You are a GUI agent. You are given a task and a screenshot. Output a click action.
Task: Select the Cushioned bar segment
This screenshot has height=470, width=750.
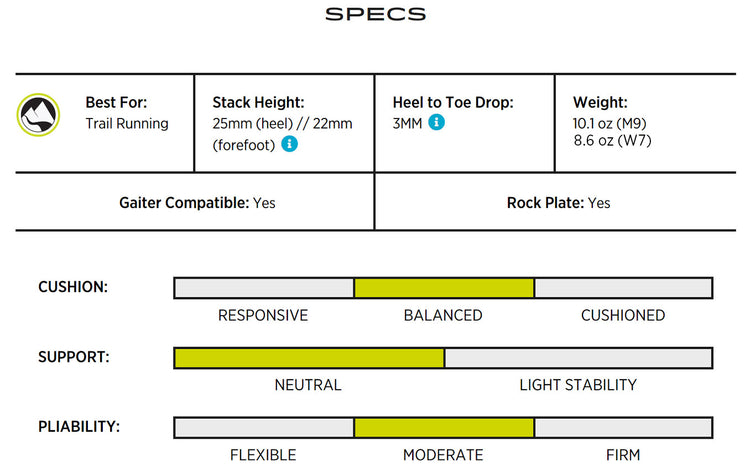coord(624,288)
